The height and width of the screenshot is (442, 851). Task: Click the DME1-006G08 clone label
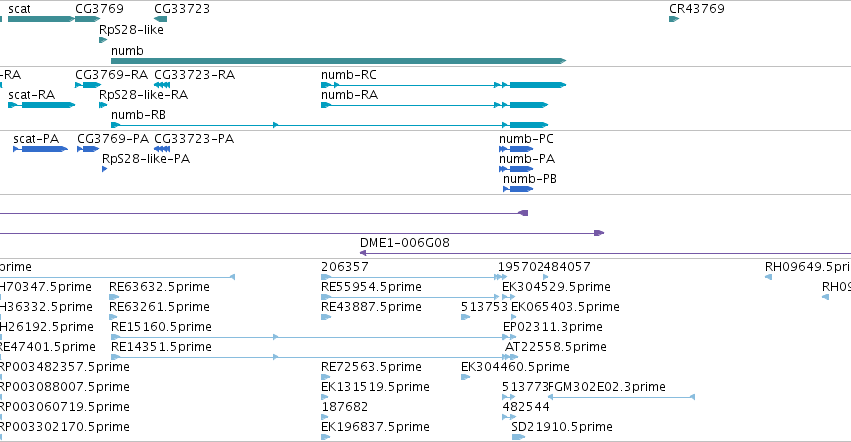[x=405, y=243]
